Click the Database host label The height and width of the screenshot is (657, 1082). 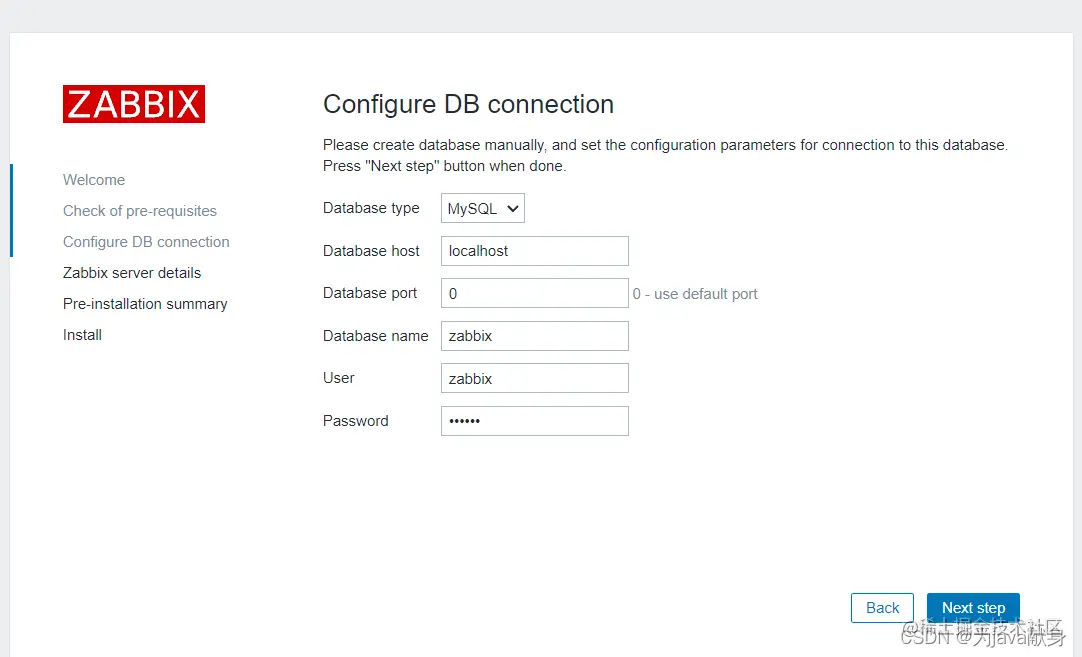click(371, 251)
